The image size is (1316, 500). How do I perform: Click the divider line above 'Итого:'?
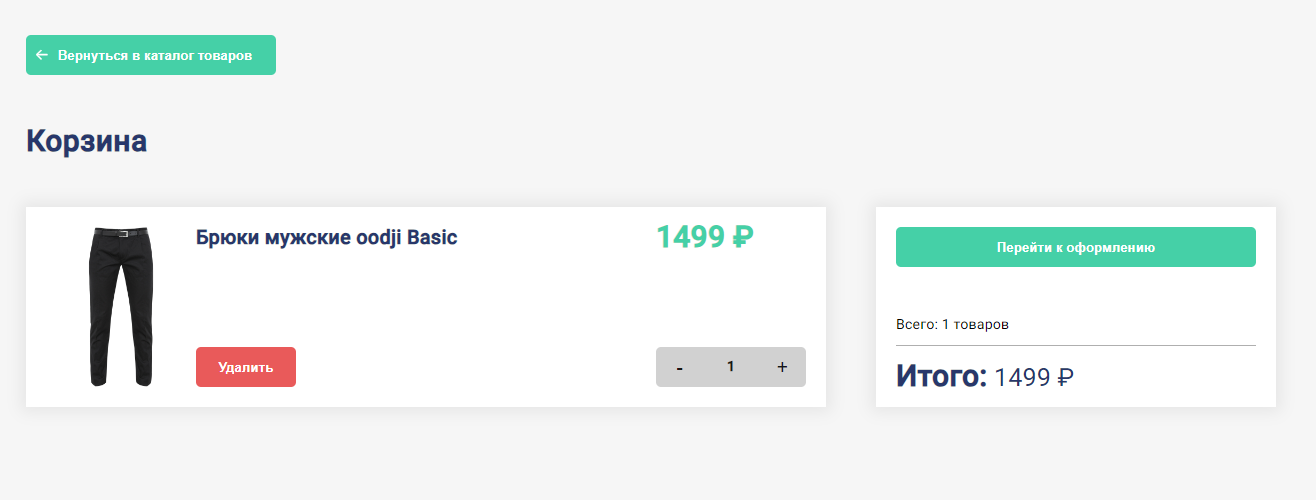[x=1076, y=345]
